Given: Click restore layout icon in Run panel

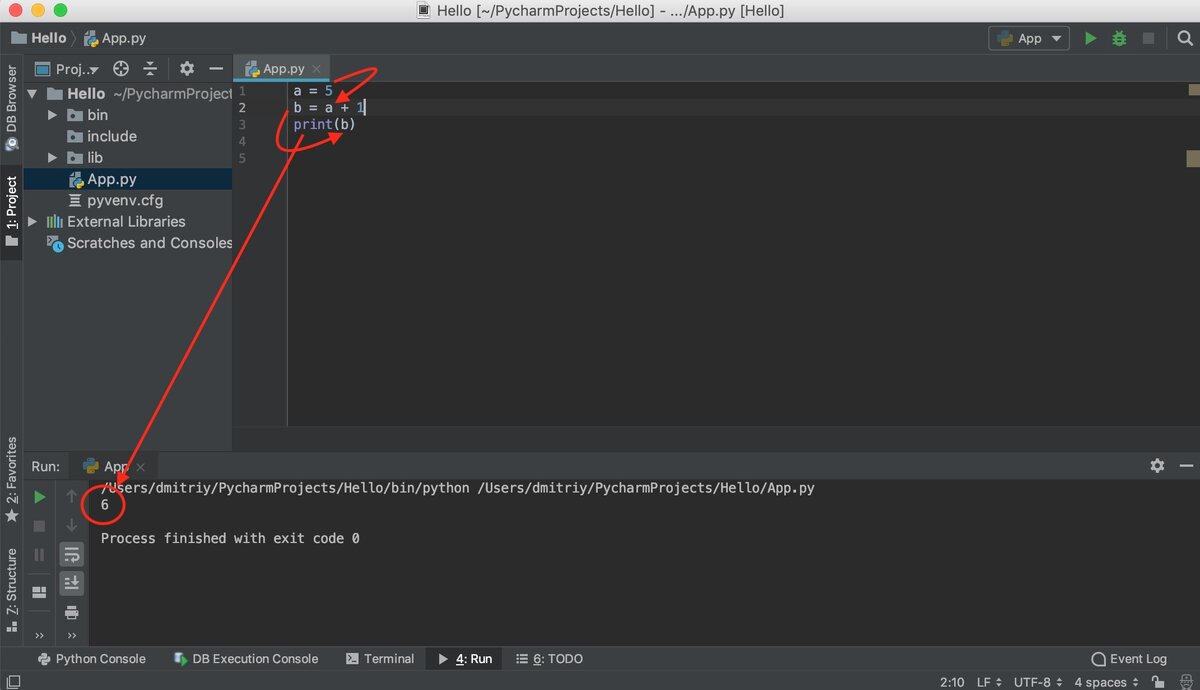Looking at the screenshot, I should 40,593.
